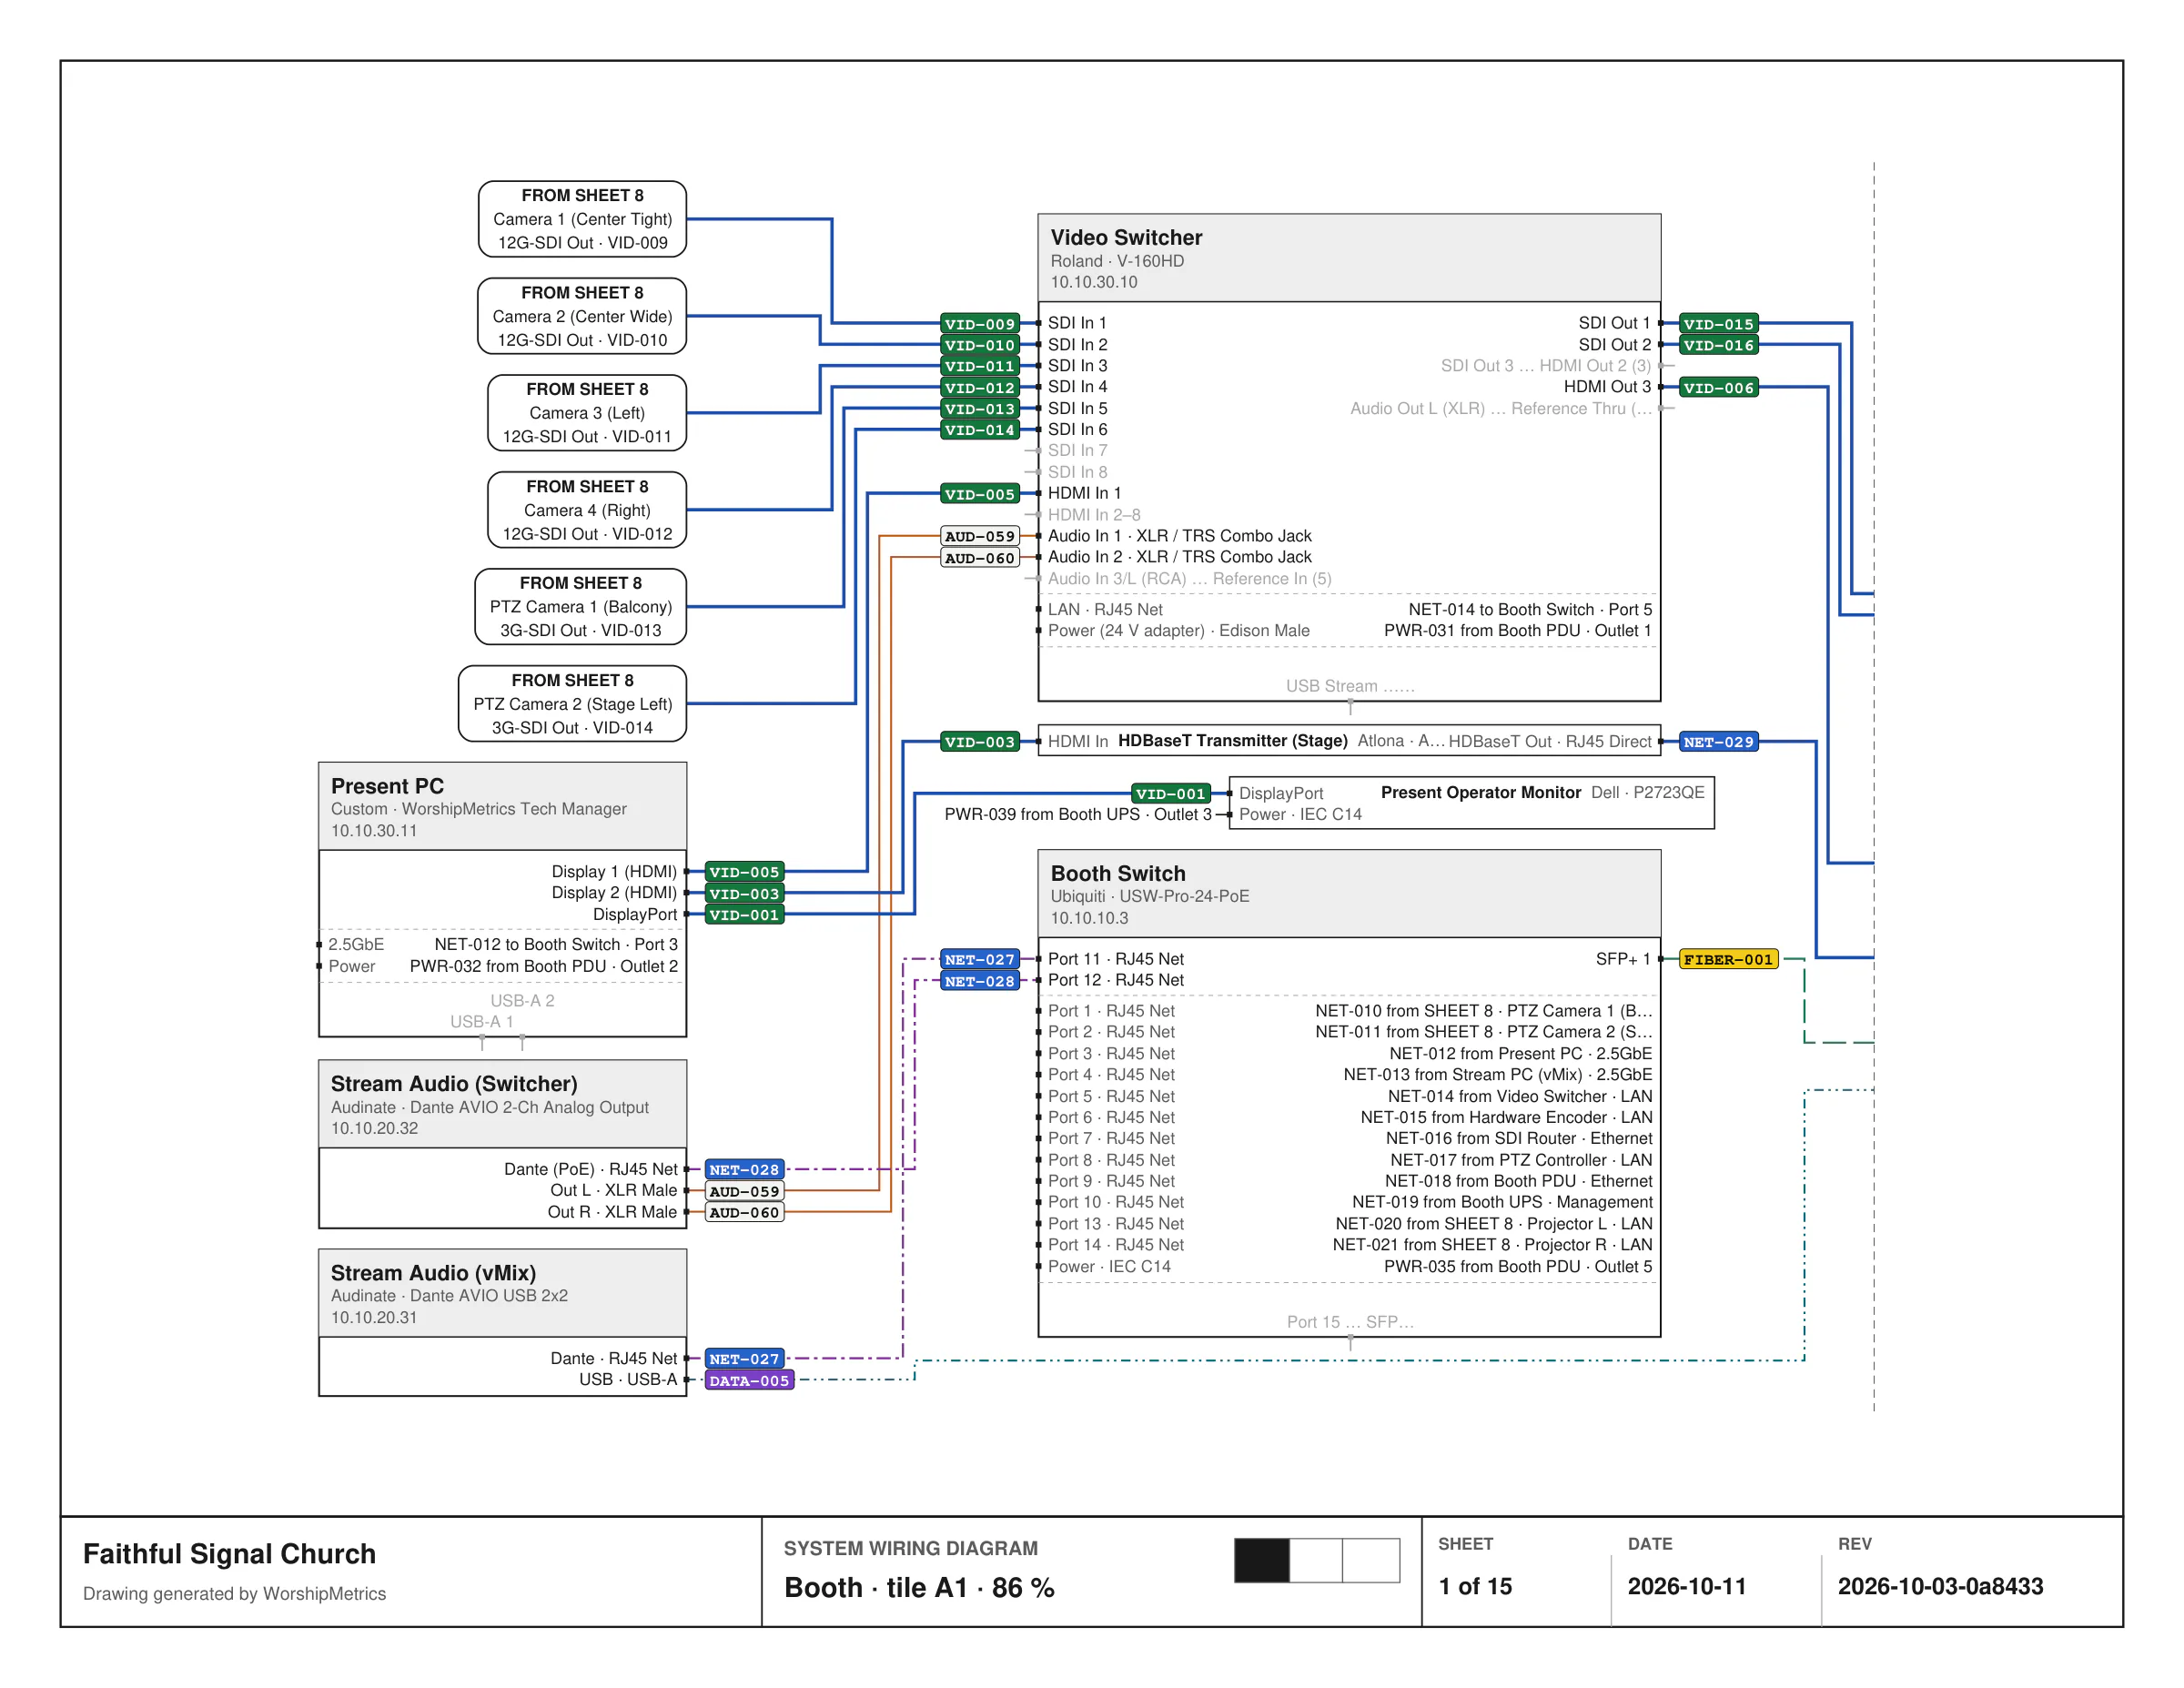Select the Stream Audio (Switcher) block title
Screen dimensions: 2184x1688
pos(454,1084)
